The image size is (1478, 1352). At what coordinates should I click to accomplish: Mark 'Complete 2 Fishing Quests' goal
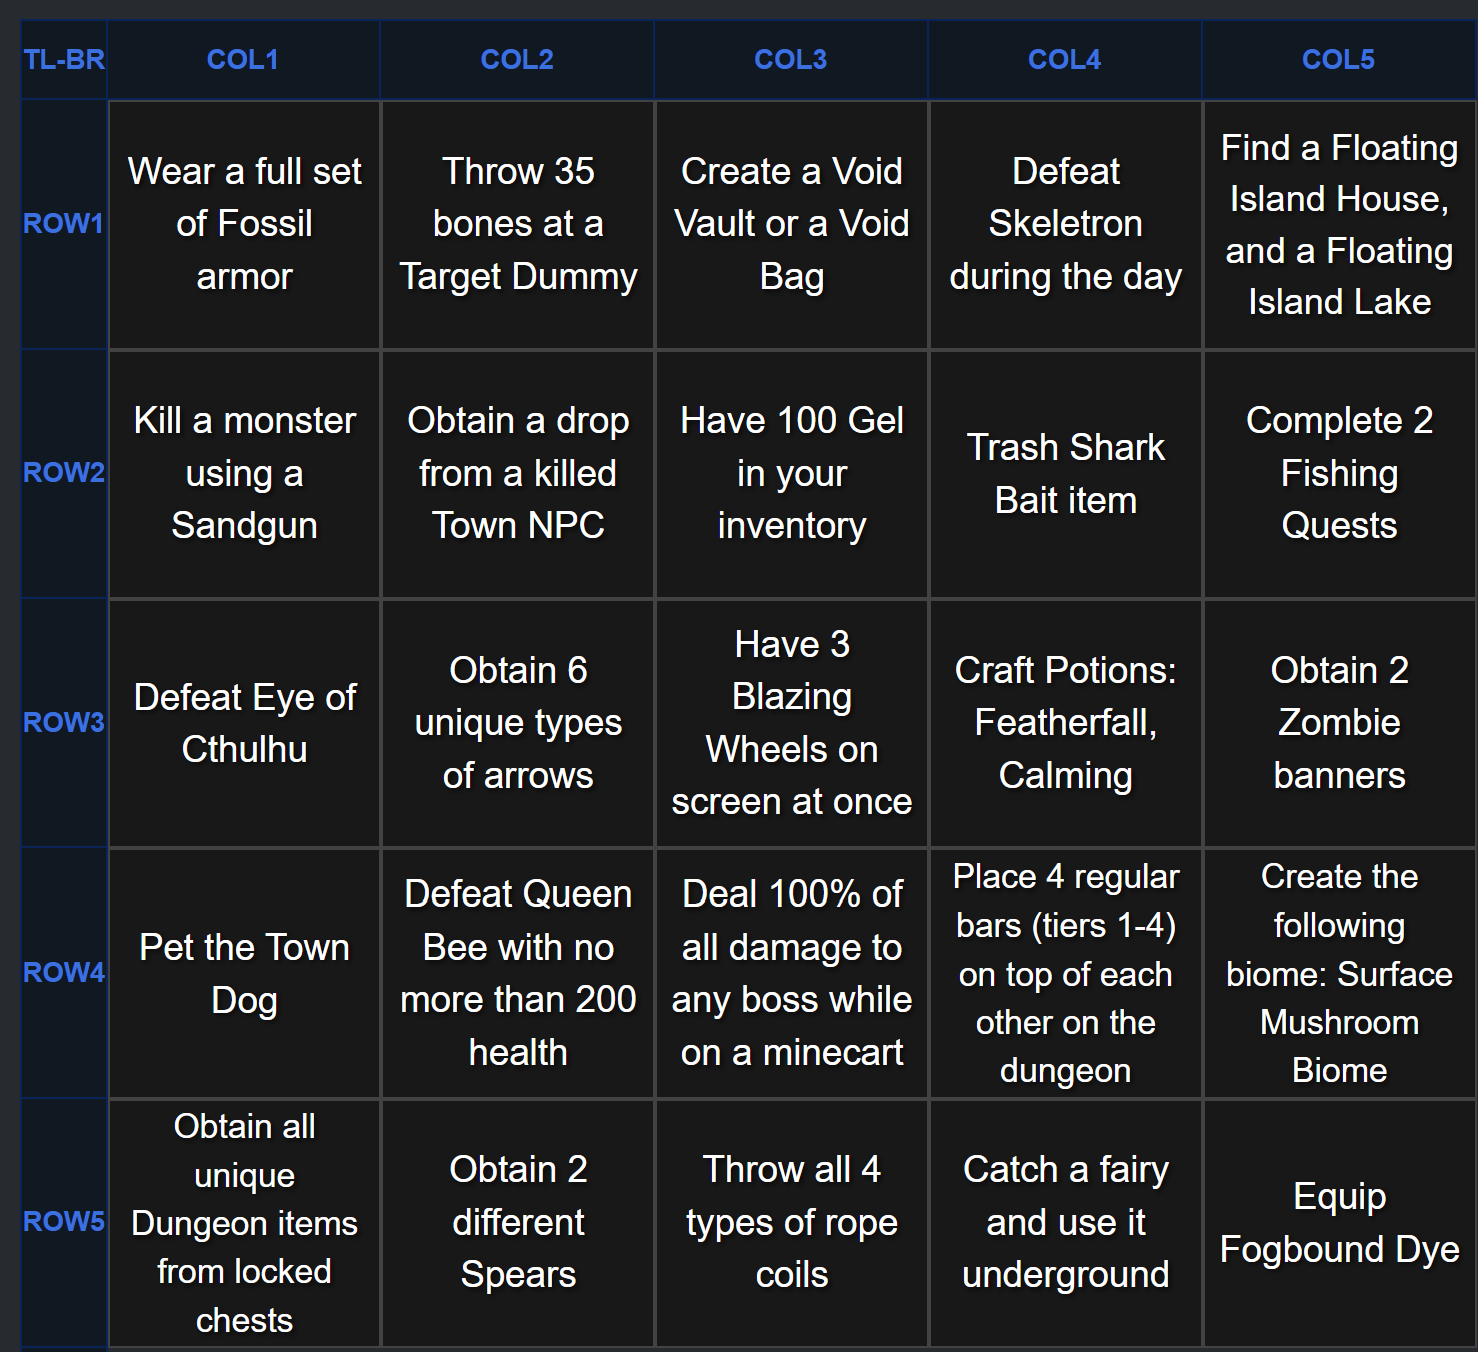1340,474
